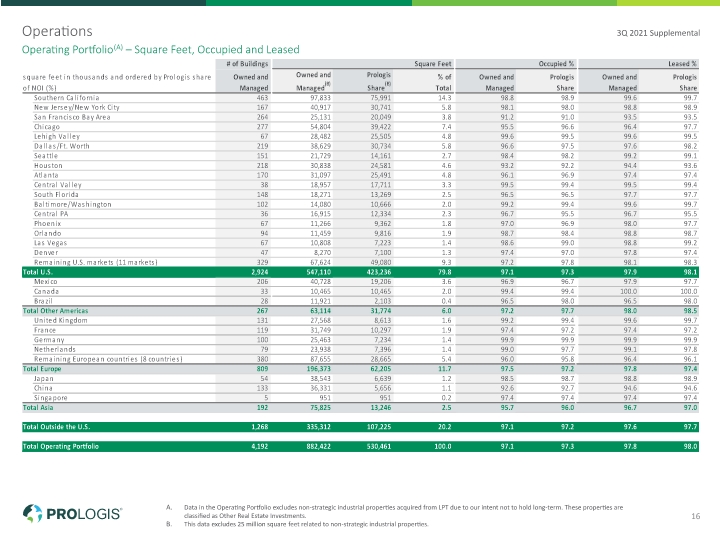
Task: Click Total U.S. owned square feet 547,110
Action: click(x=318, y=272)
